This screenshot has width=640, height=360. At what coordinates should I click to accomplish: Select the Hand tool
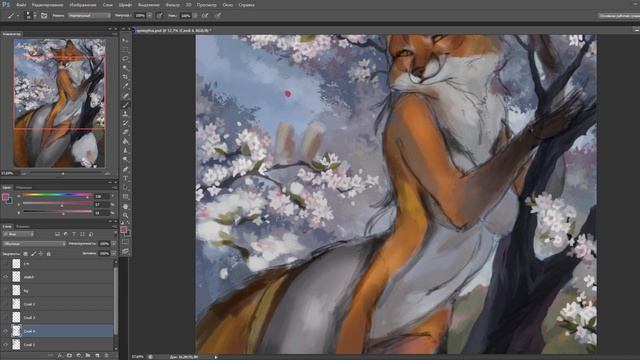pos(125,207)
